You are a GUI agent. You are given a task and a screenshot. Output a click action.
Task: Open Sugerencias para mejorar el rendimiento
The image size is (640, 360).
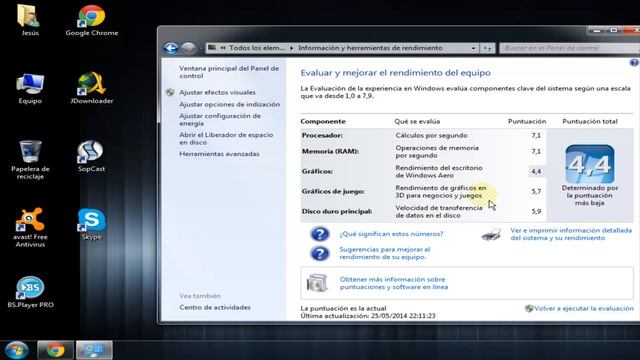click(384, 253)
